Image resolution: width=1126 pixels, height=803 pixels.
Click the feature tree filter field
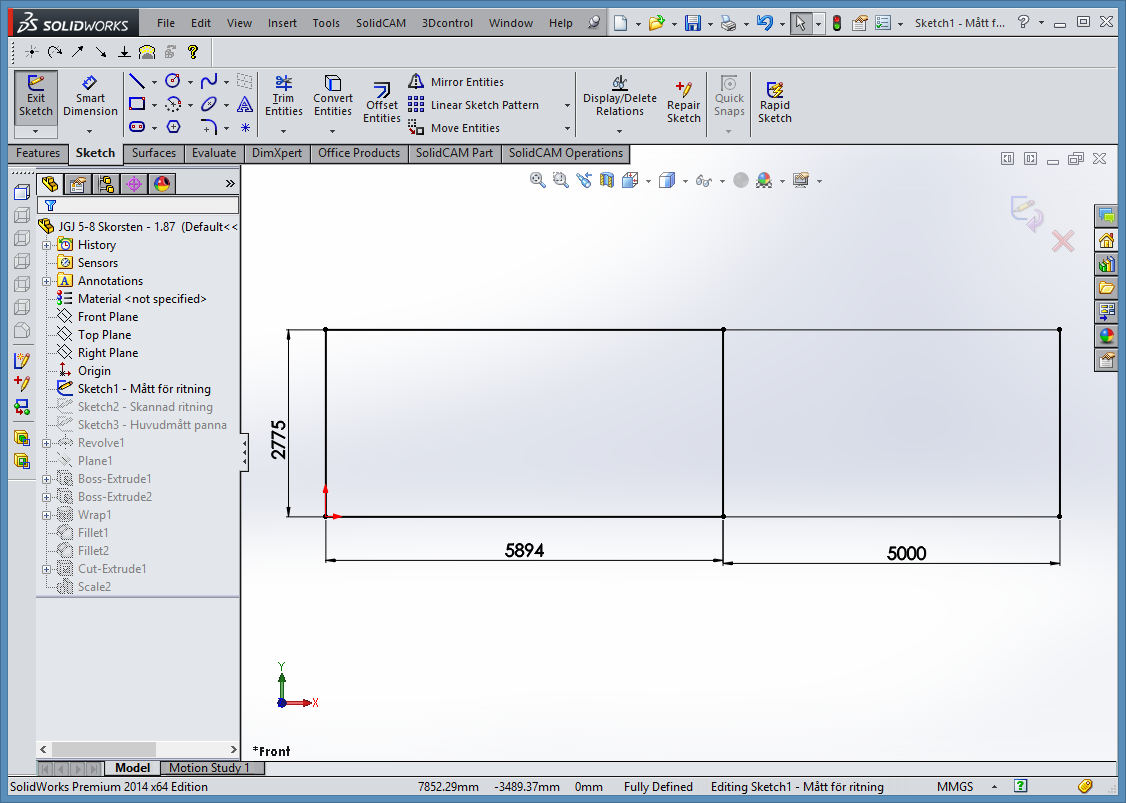(138, 205)
